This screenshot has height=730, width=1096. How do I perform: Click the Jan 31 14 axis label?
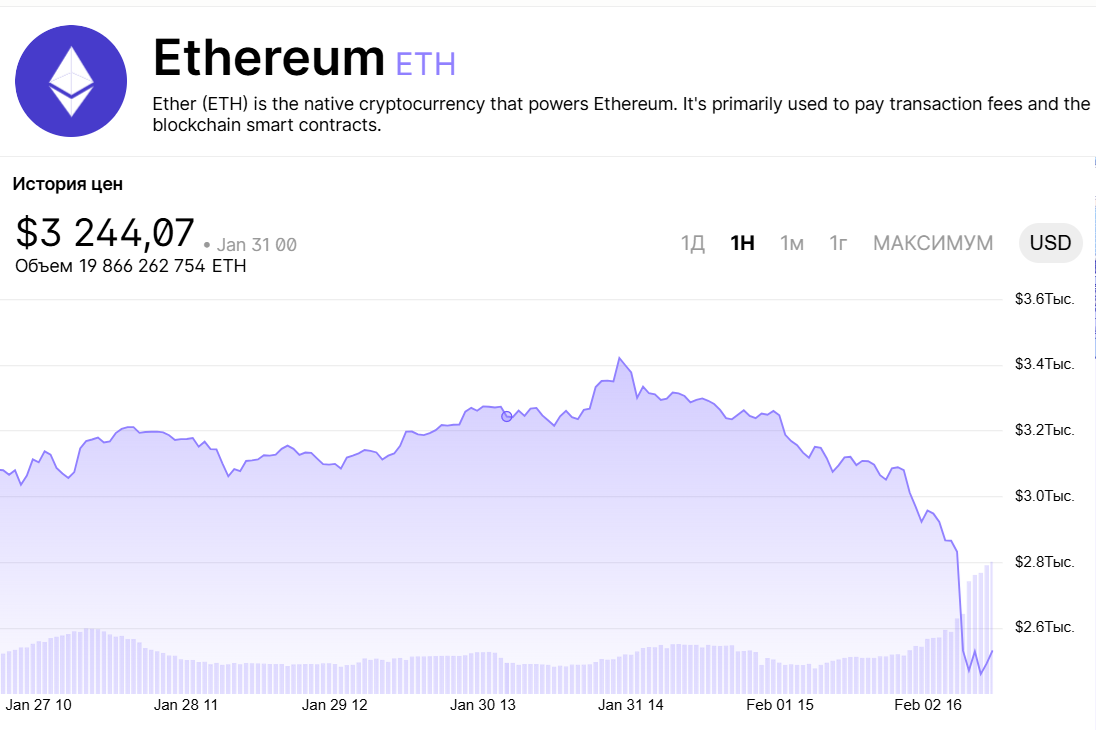point(631,705)
